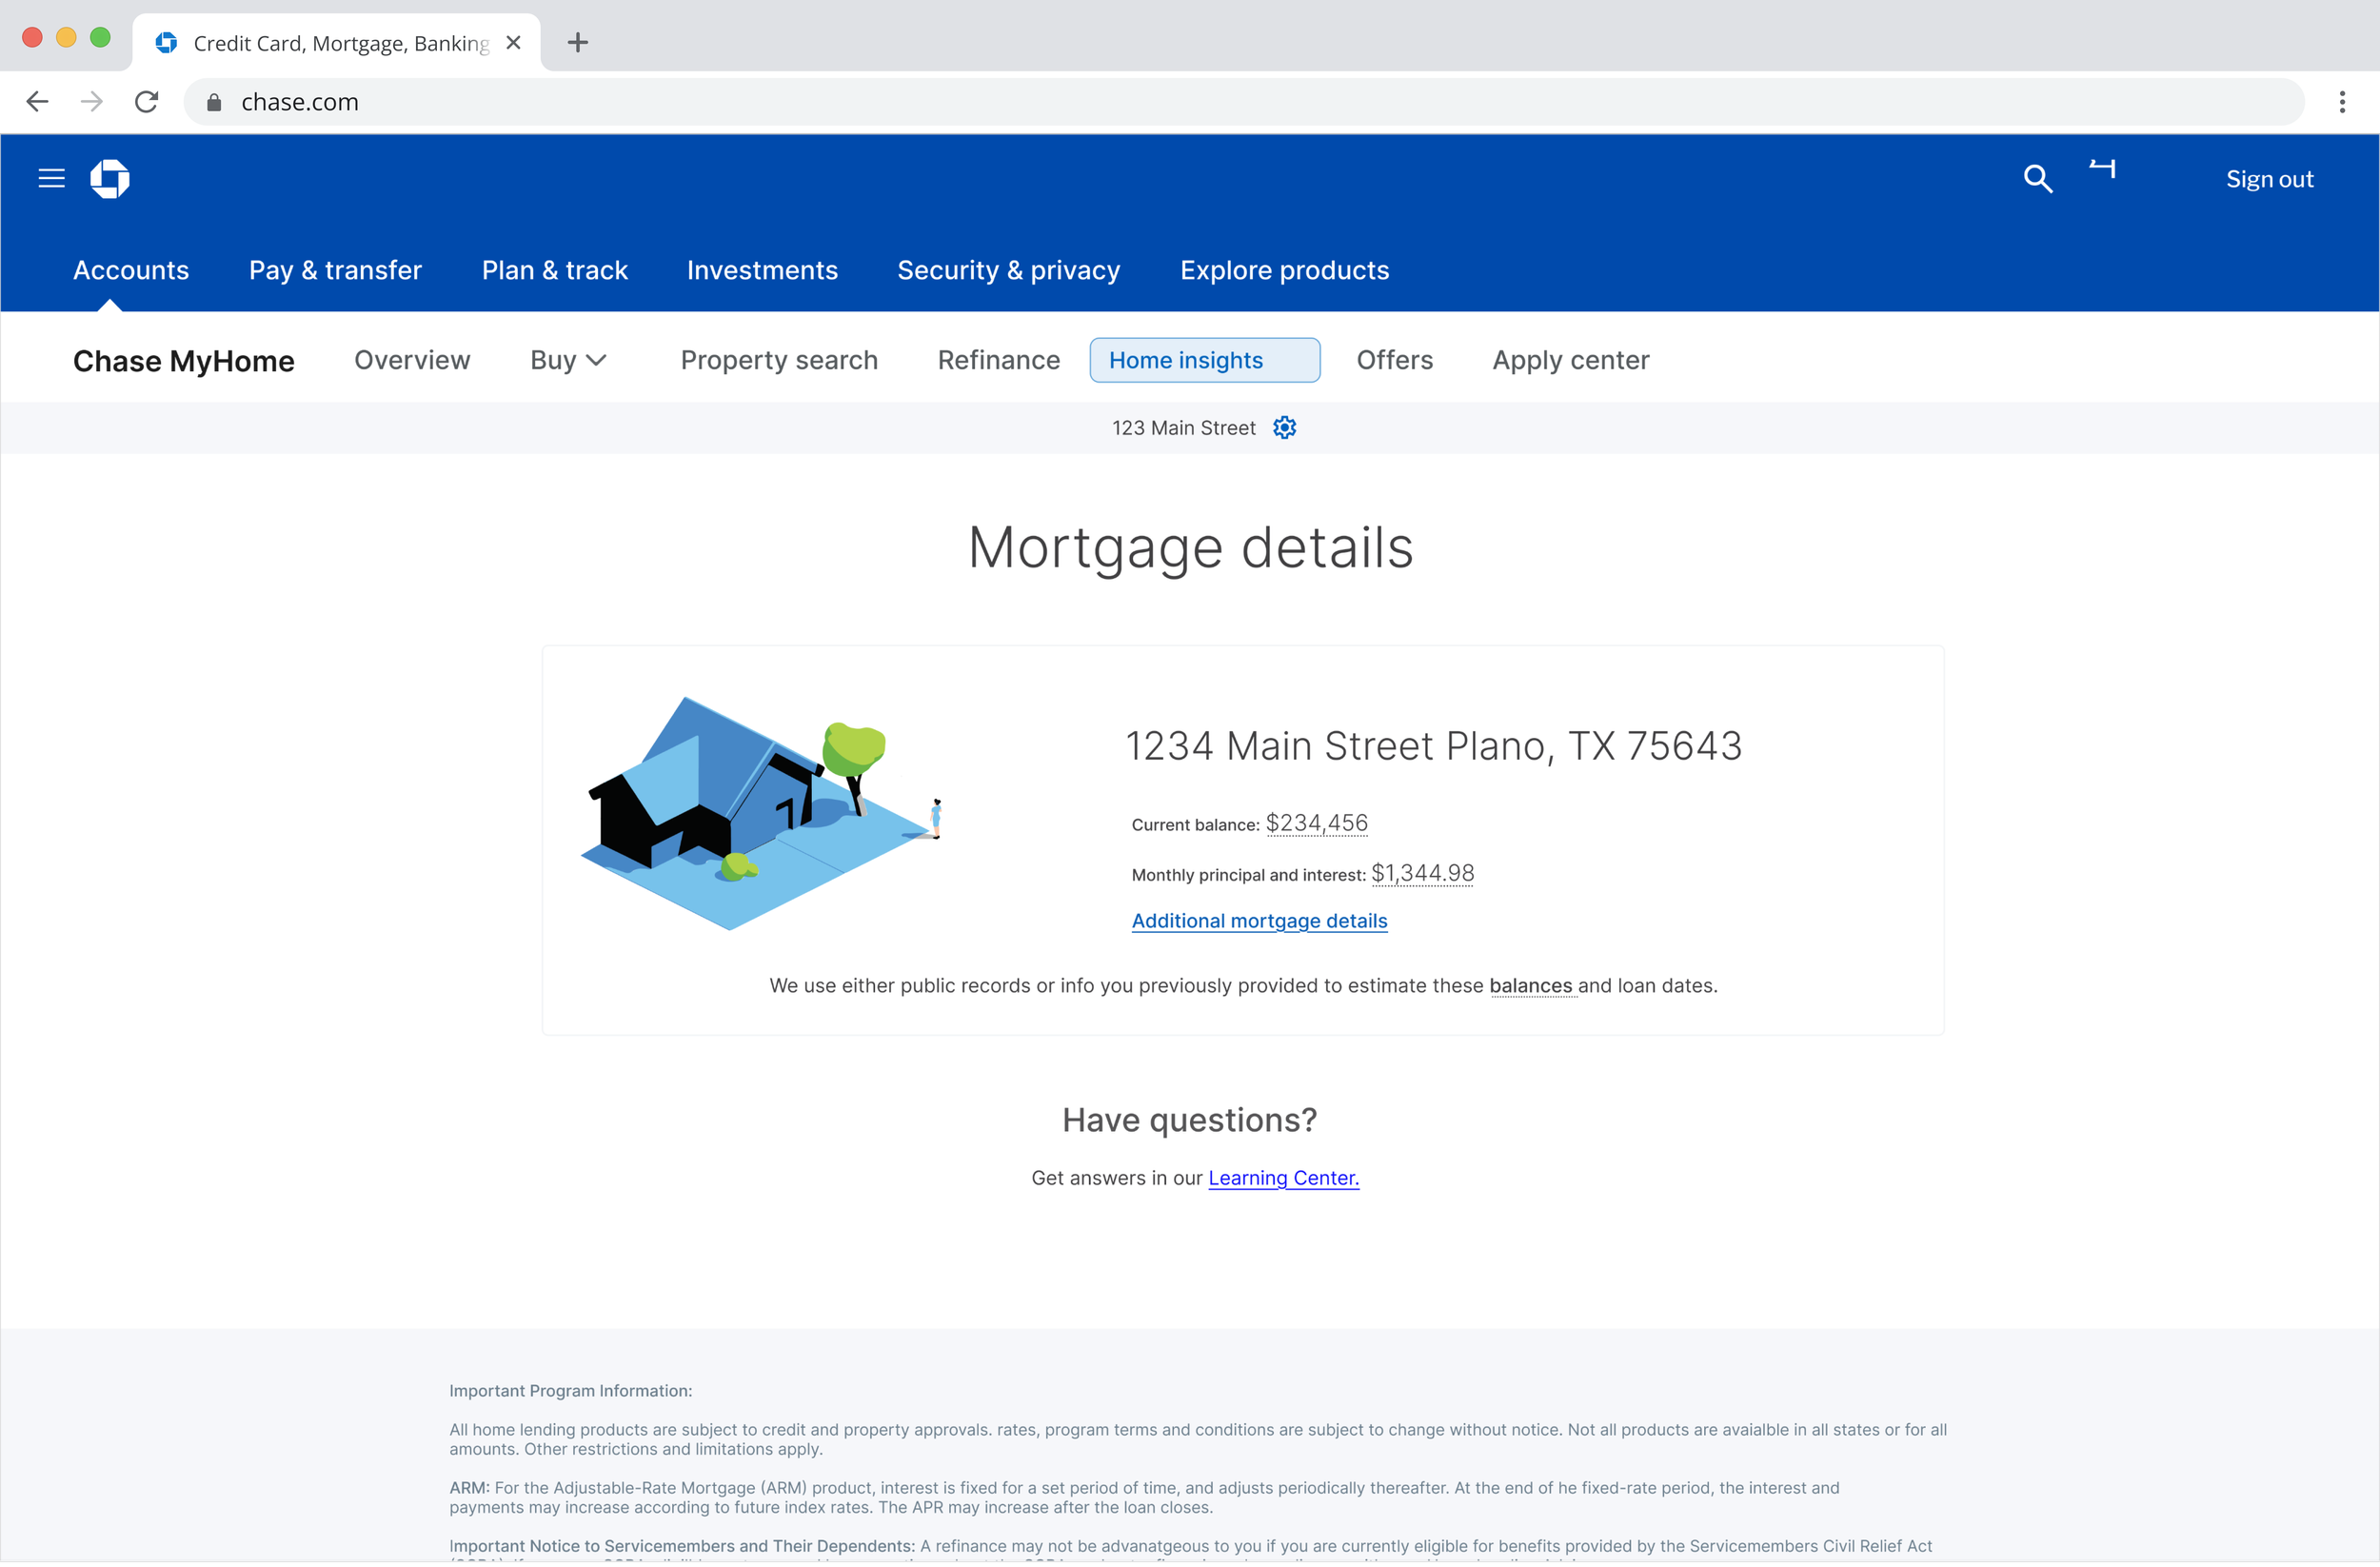Viewport: 2380px width, 1567px height.
Task: Open the Accounts menu
Action: coord(131,270)
